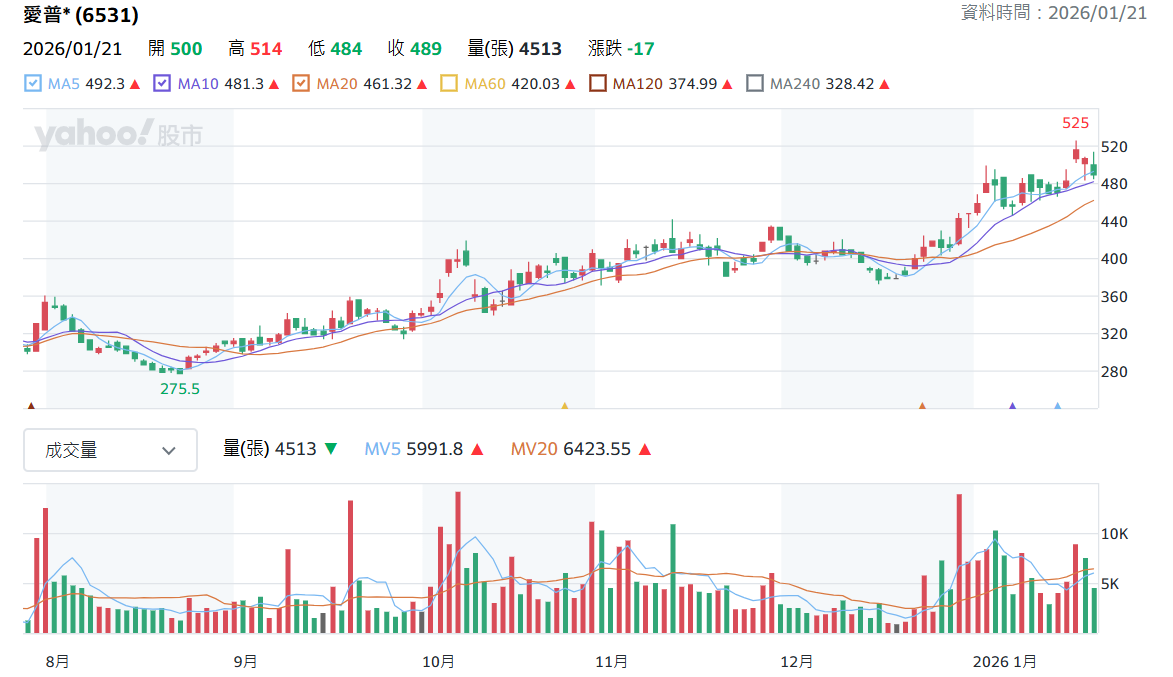Expand the chevron arrow beside 成交量
This screenshot has height=677, width=1173.
169,451
